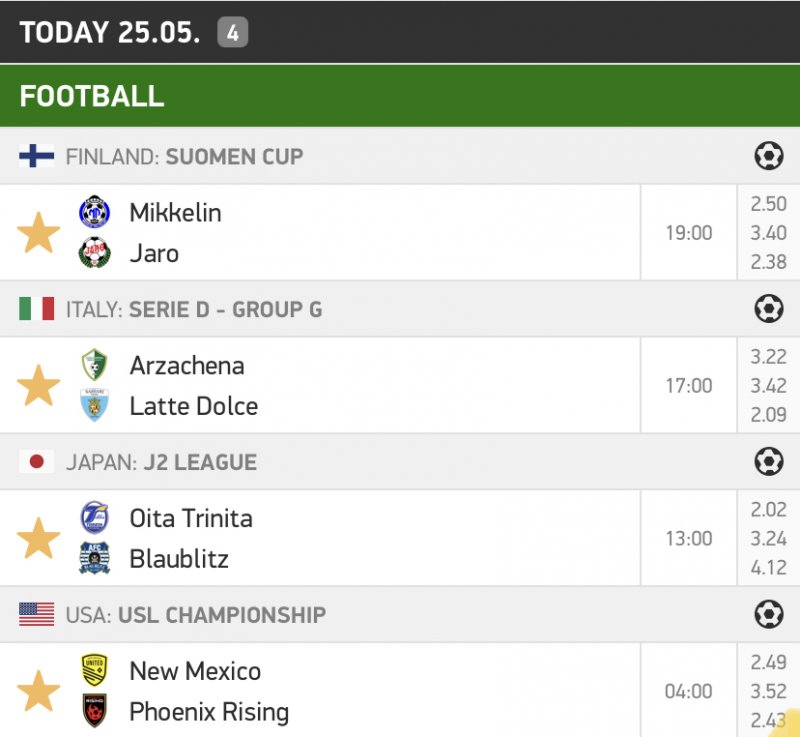Toggle favorite star for Mikkelin vs Jaro
This screenshot has height=737, width=800.
39,233
